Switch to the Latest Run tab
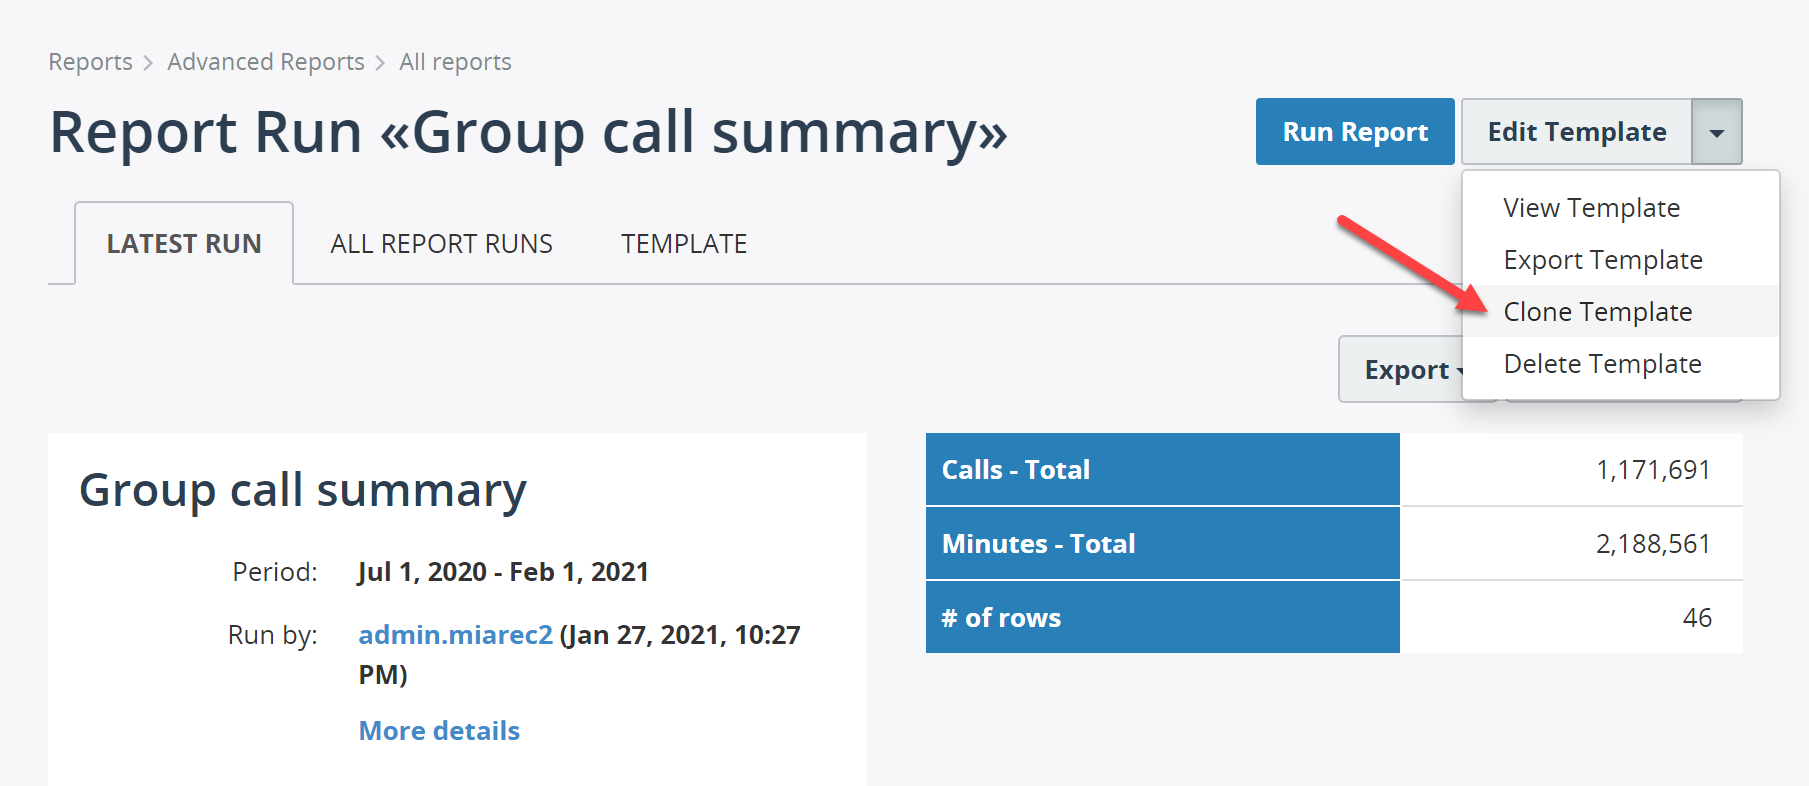1809x786 pixels. [184, 244]
